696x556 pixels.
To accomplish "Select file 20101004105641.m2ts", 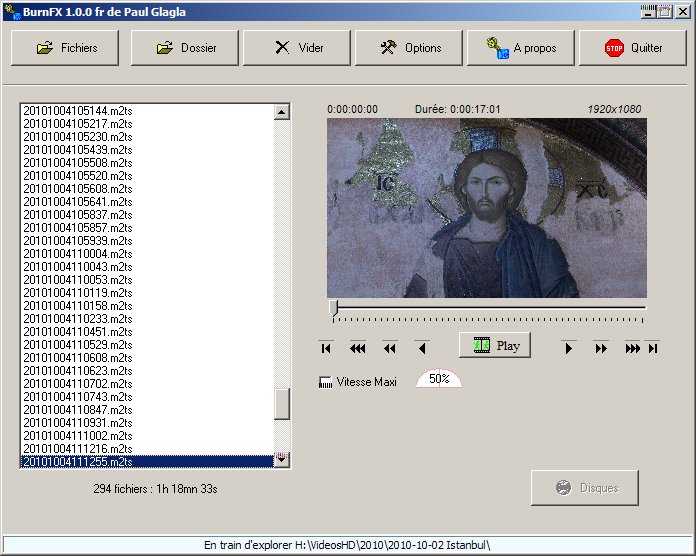I will (x=147, y=201).
